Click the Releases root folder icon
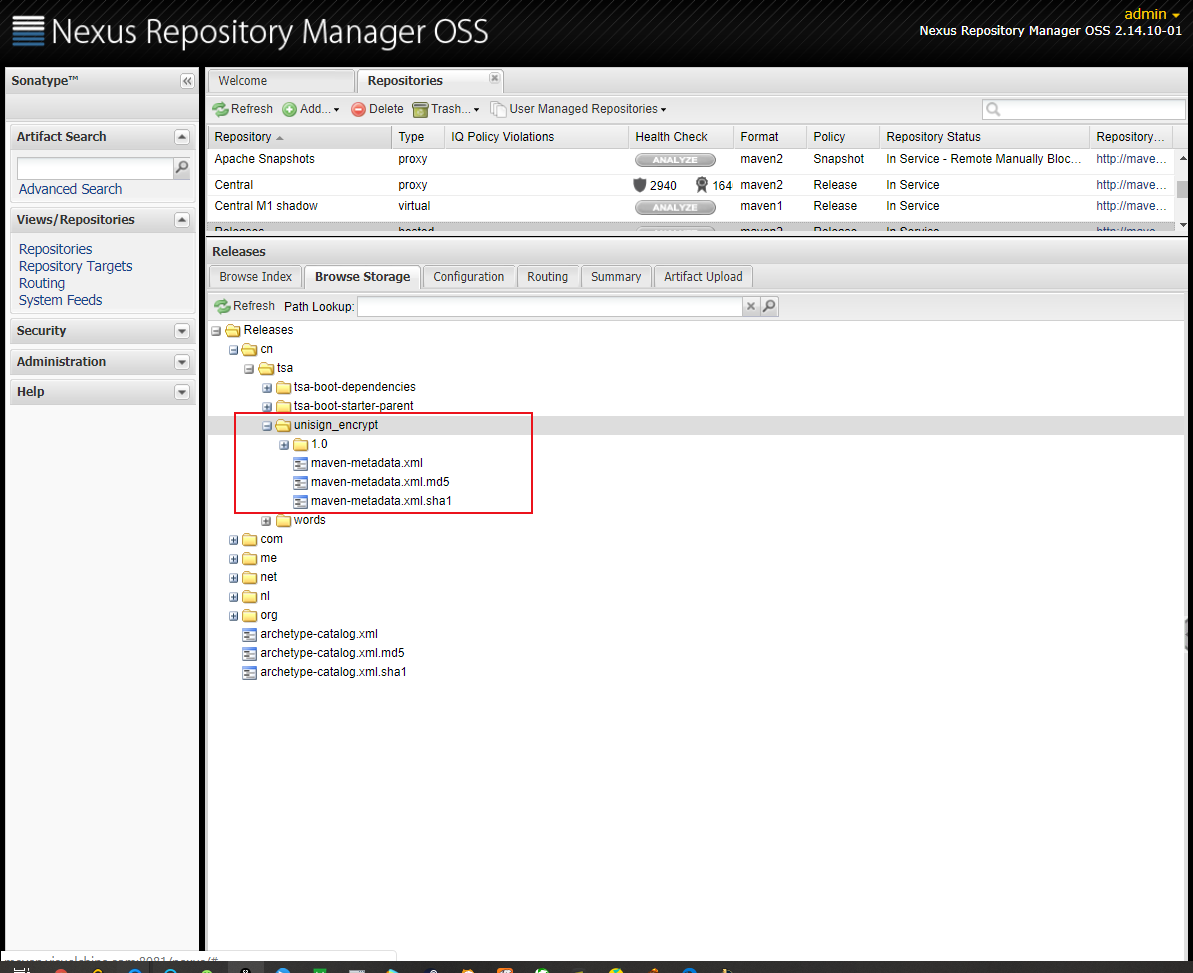This screenshot has width=1193, height=973. click(x=233, y=330)
